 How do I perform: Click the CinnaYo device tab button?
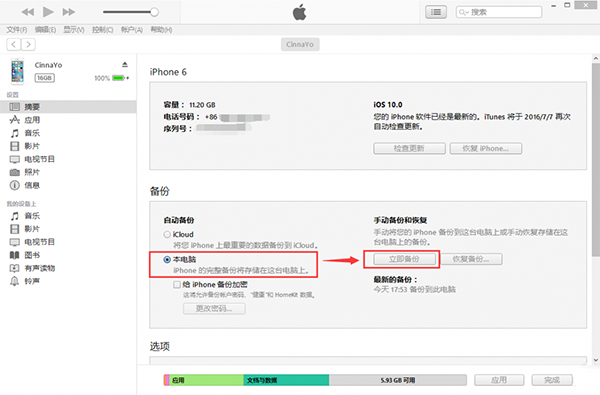300,44
